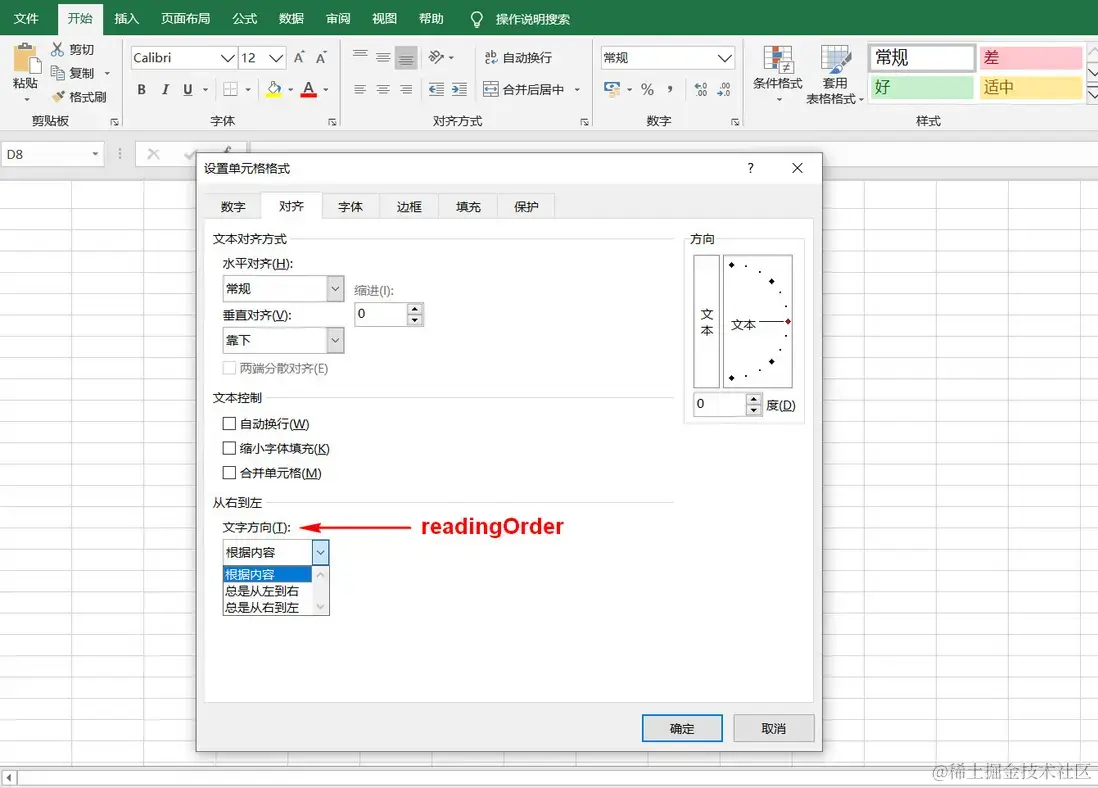1098x788 pixels.
Task: Apply Percent Style (%) format
Action: 647,89
